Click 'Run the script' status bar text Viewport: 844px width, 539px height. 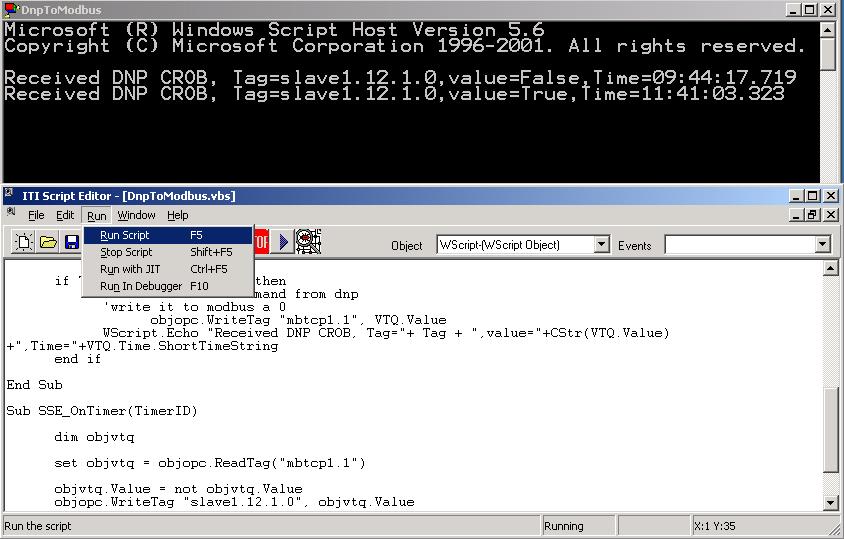(38, 526)
